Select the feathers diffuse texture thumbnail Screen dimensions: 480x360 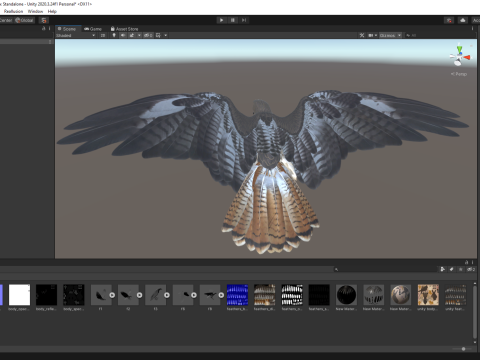click(x=265, y=295)
